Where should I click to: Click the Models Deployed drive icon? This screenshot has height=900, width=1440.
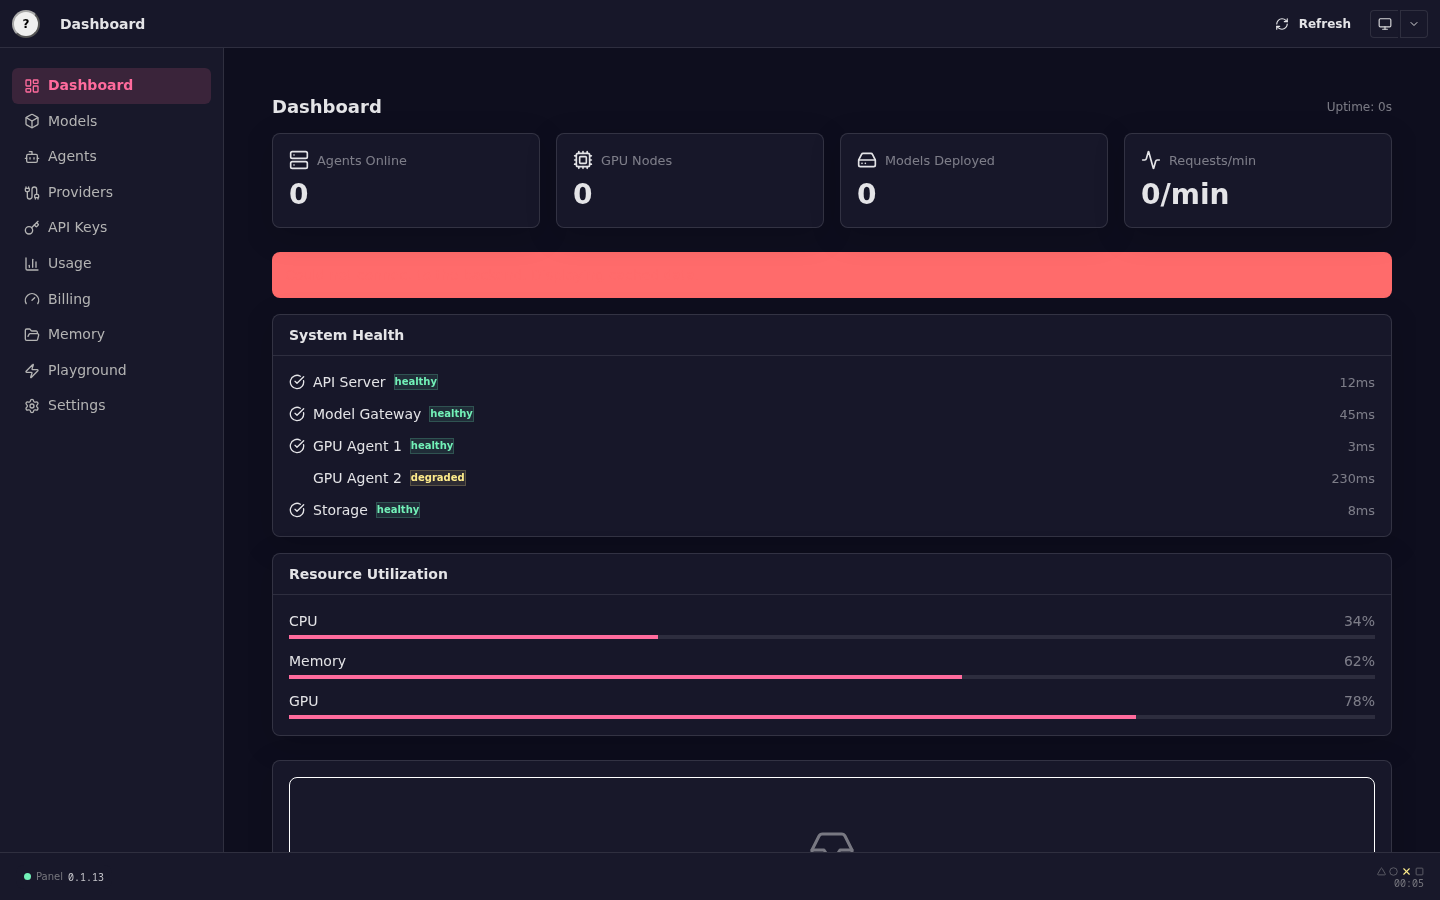pyautogui.click(x=867, y=160)
